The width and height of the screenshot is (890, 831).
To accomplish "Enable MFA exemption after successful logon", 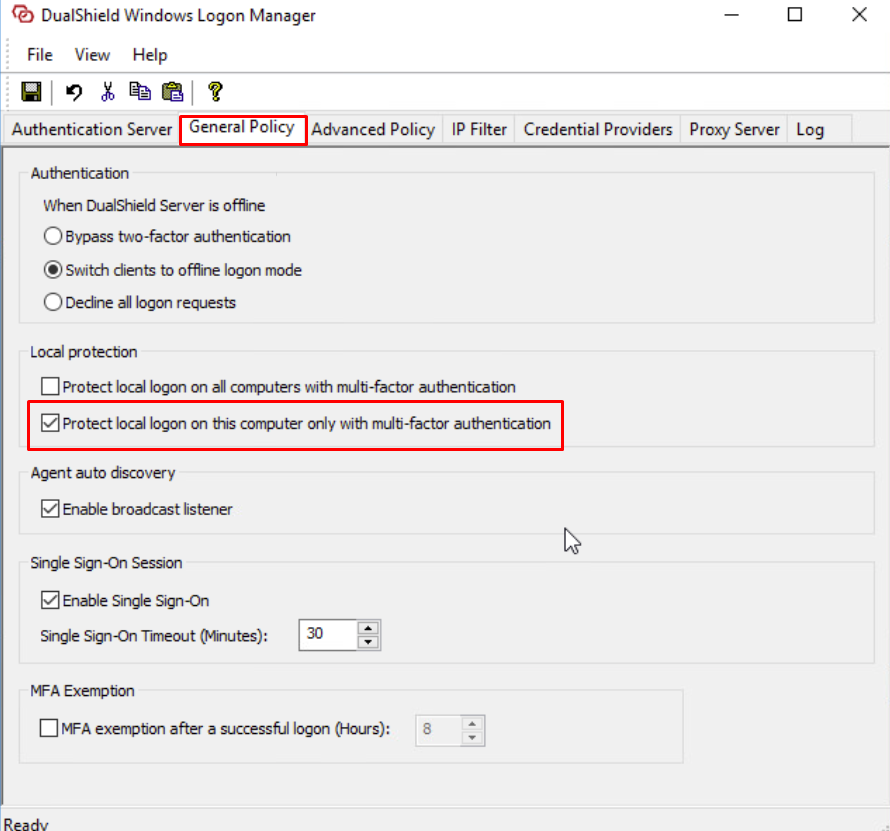I will click(x=215, y=728).
